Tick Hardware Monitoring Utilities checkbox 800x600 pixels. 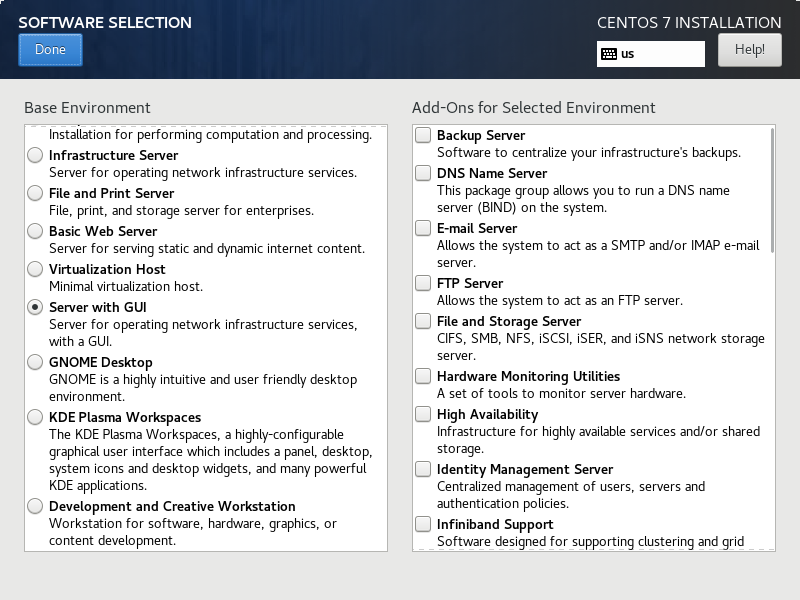[423, 376]
